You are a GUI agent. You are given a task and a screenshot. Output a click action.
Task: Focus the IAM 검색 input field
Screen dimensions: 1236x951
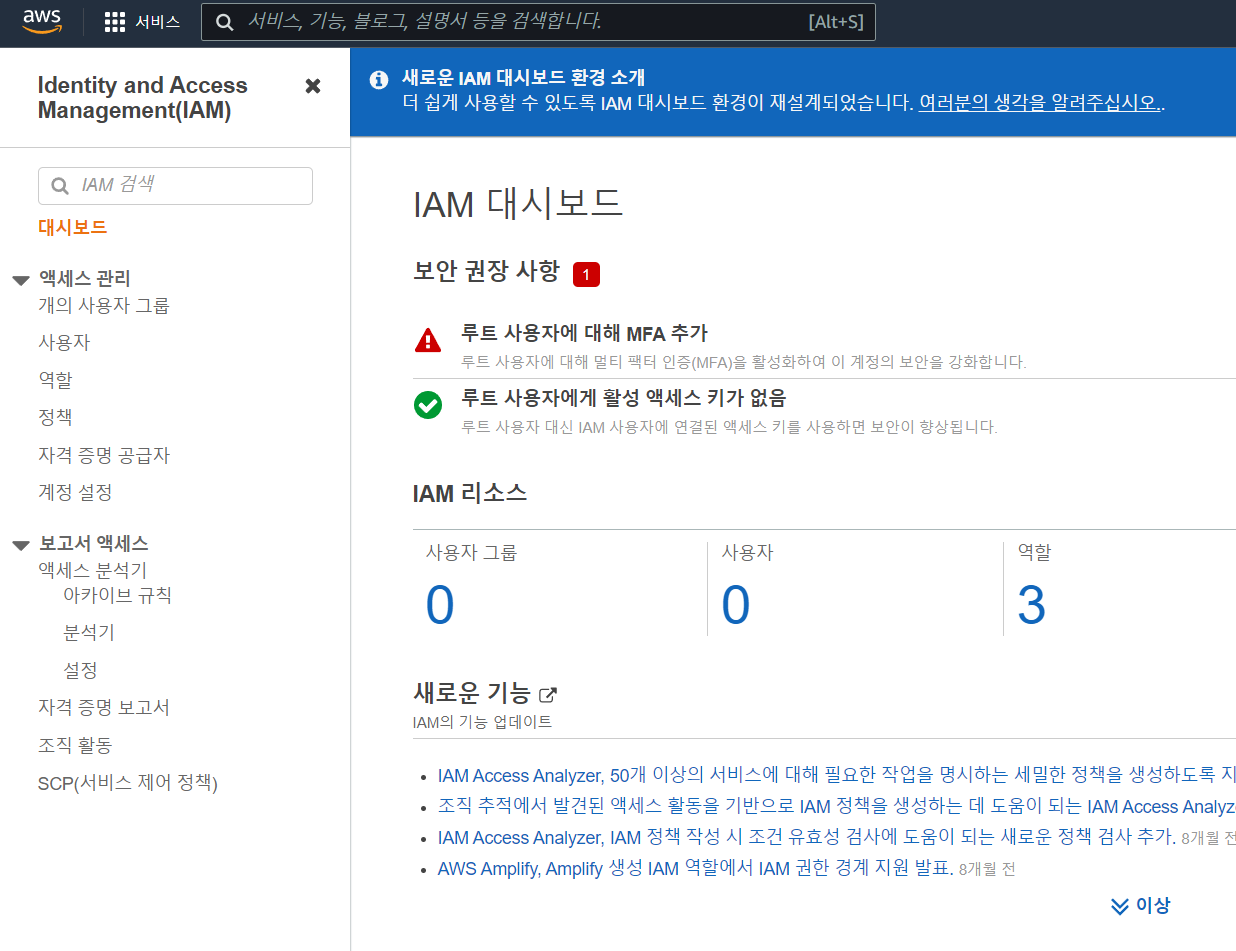pyautogui.click(x=175, y=186)
